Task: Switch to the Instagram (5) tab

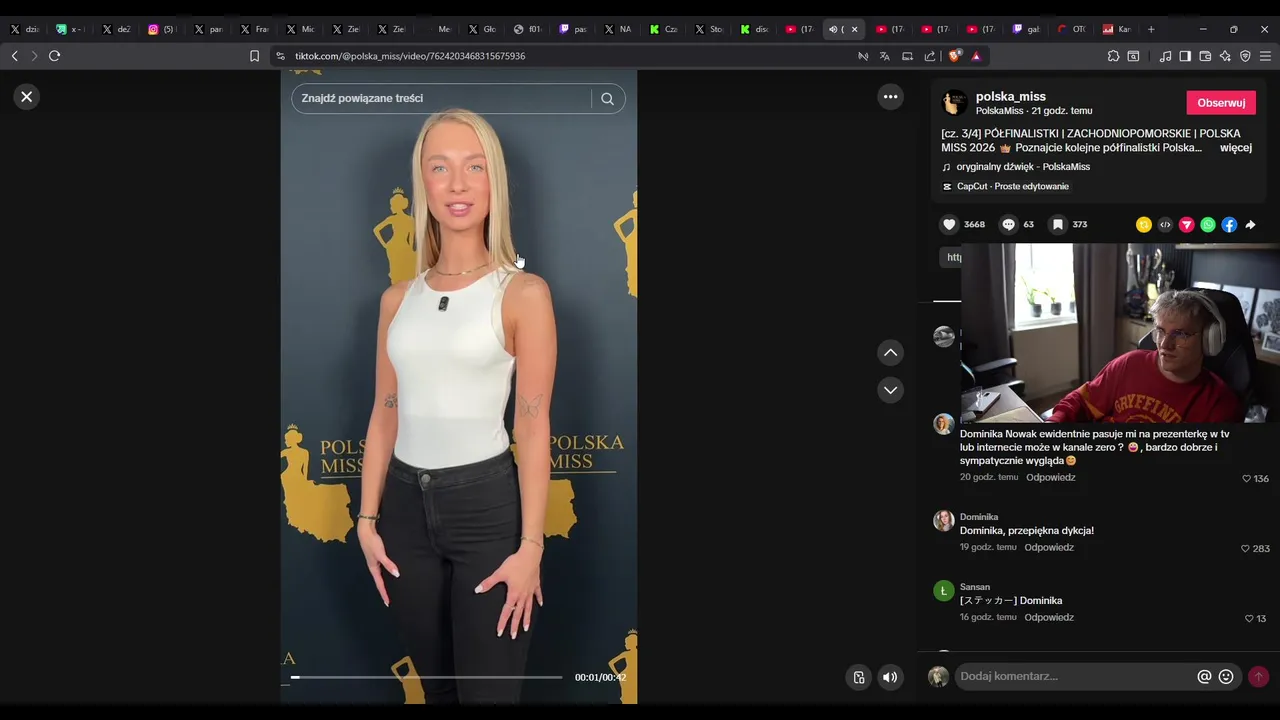Action: [x=161, y=29]
